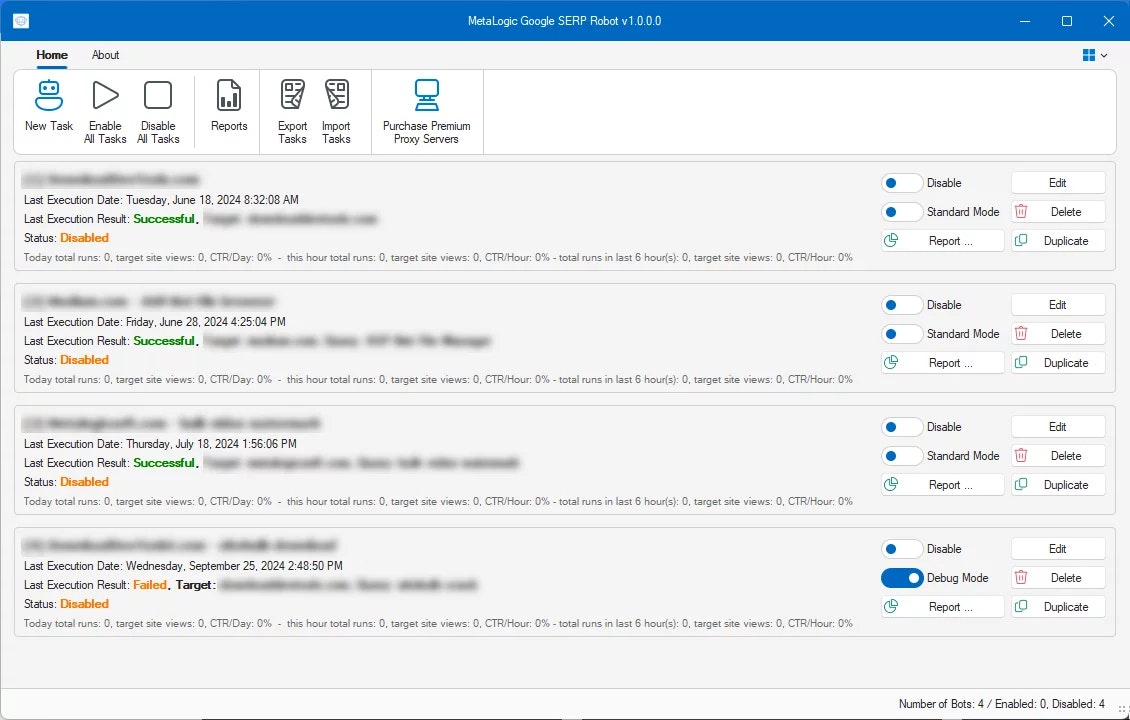
Task: Click the Failed result text
Action: (150, 585)
